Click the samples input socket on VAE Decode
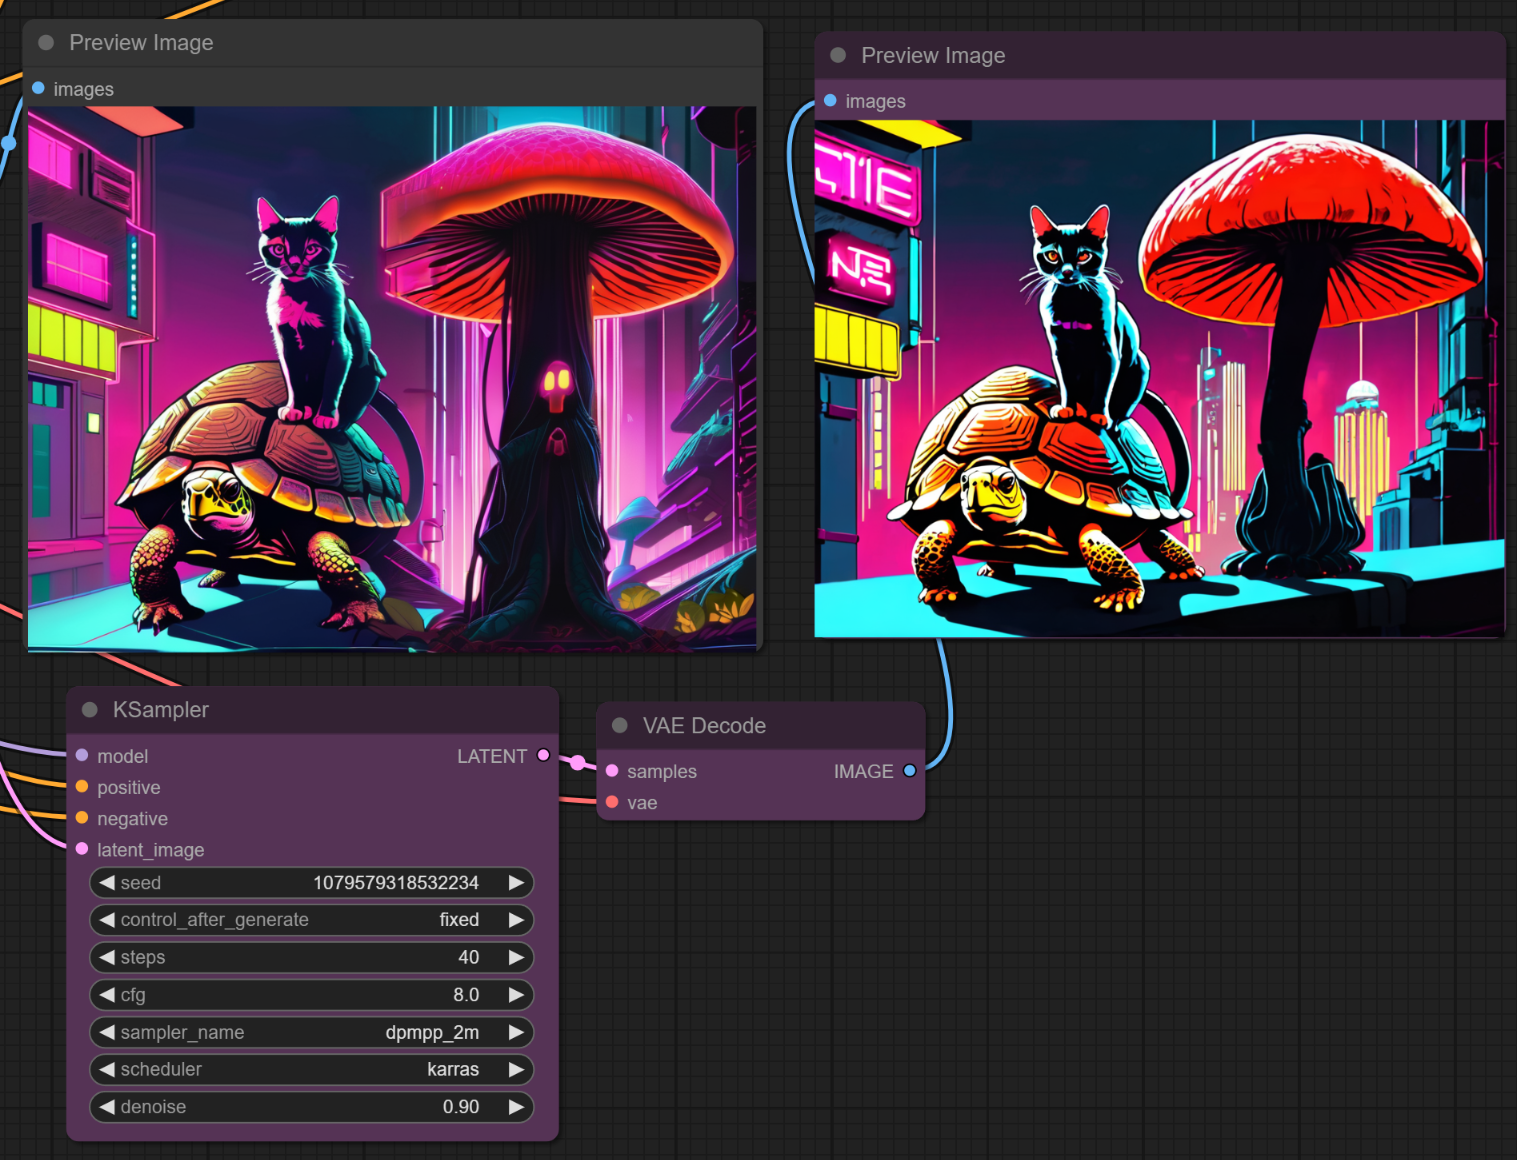The image size is (1517, 1160). [x=612, y=771]
